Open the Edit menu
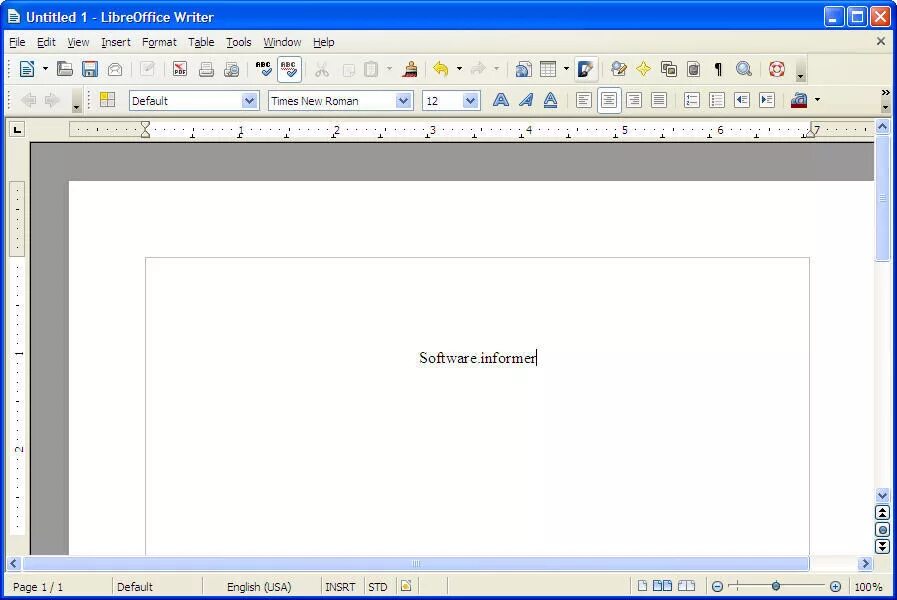This screenshot has width=897, height=600. (x=46, y=42)
